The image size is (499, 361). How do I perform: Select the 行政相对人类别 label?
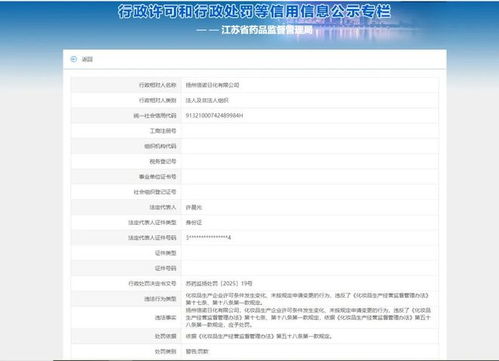[157, 100]
